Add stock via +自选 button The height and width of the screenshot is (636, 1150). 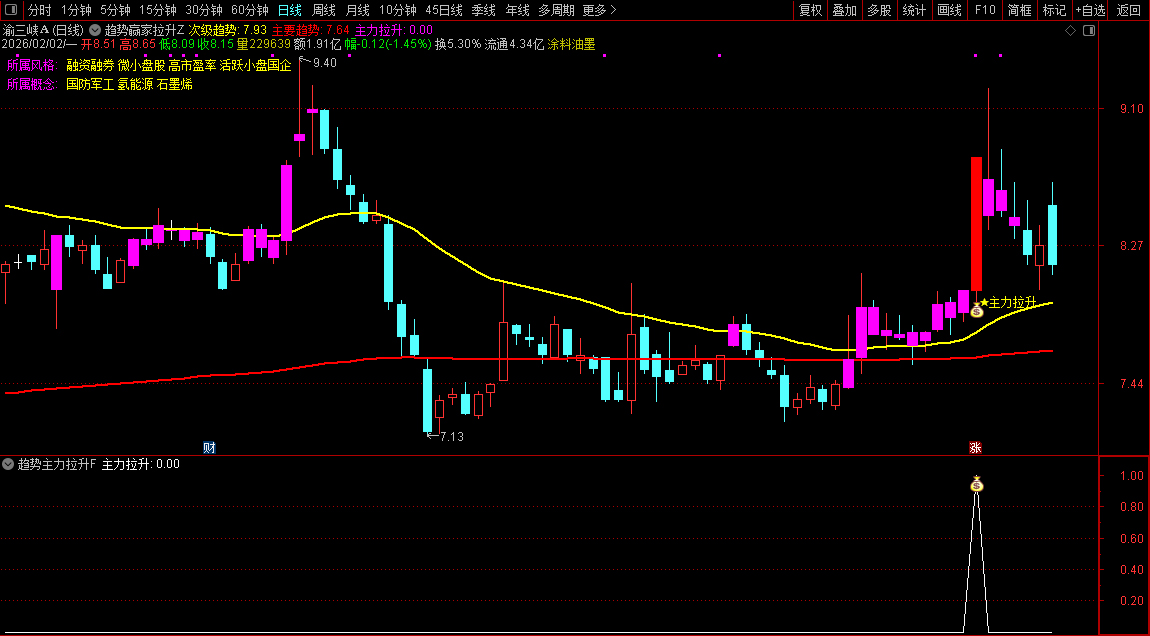click(x=1091, y=10)
